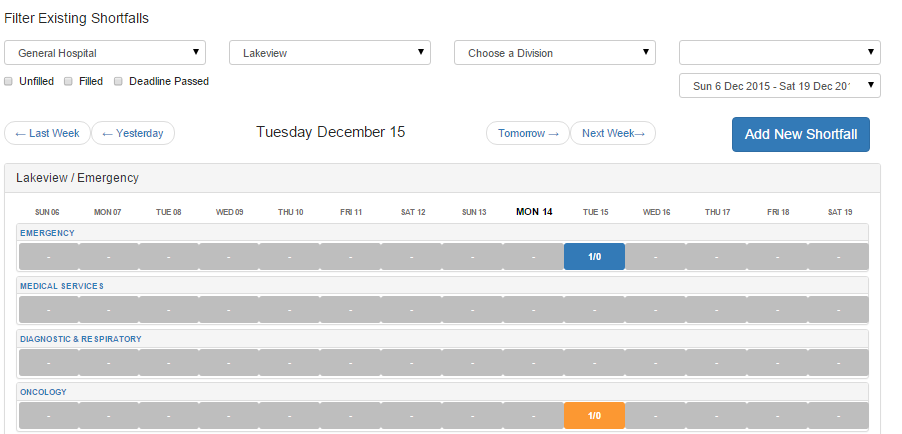Viewport: 902px width, 434px height.
Task: Go to Last Week
Action: tap(47, 133)
